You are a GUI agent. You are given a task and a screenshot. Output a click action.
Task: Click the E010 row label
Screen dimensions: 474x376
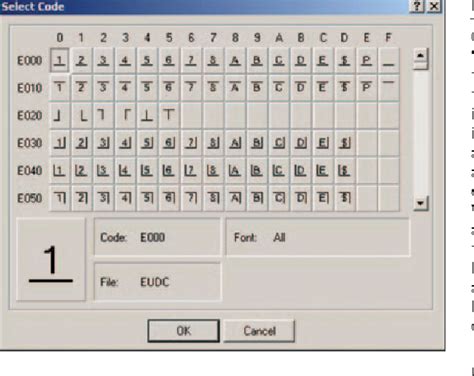pyautogui.click(x=30, y=88)
